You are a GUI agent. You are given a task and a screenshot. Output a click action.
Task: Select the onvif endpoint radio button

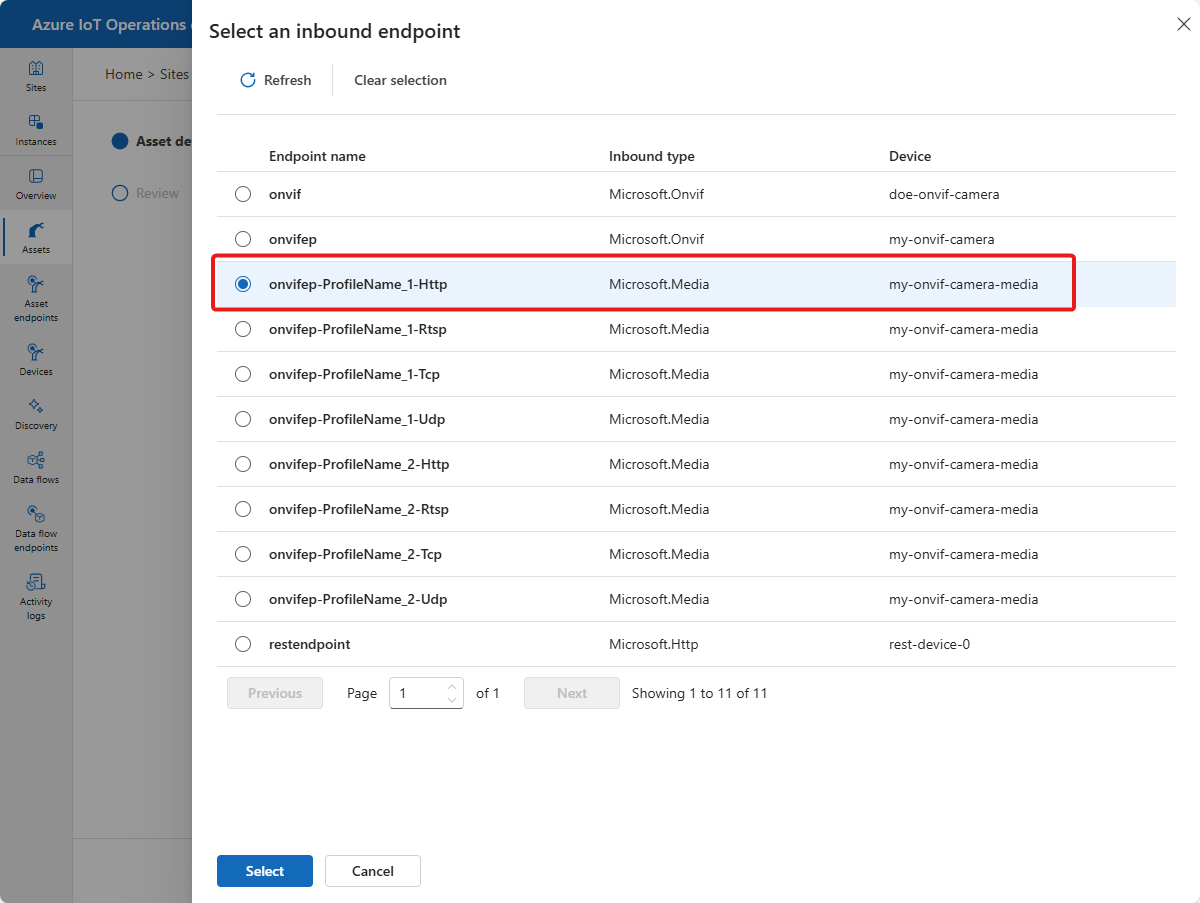pyautogui.click(x=243, y=194)
